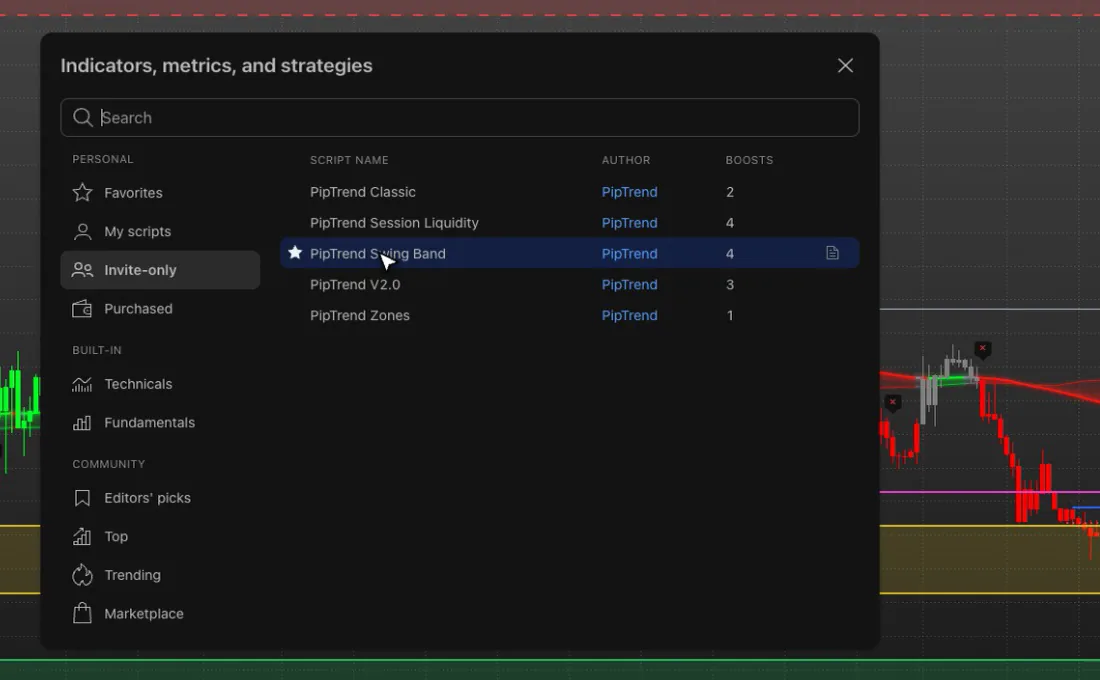Show Fundamentals built-in metrics

click(160, 422)
